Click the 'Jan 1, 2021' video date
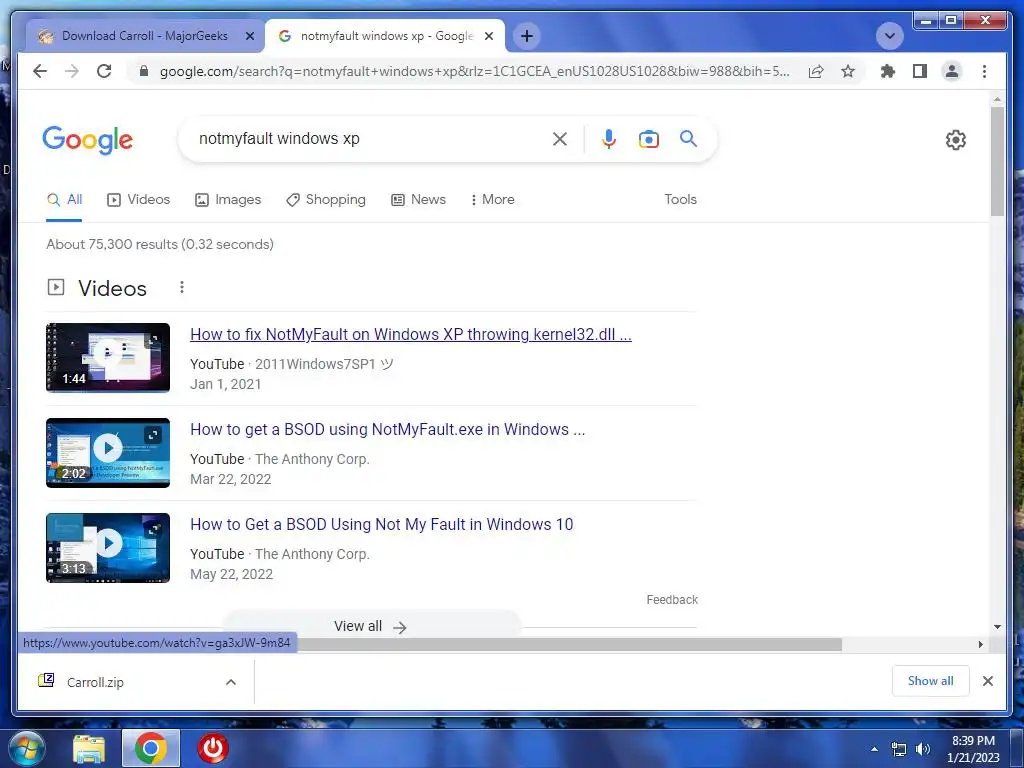 225,384
